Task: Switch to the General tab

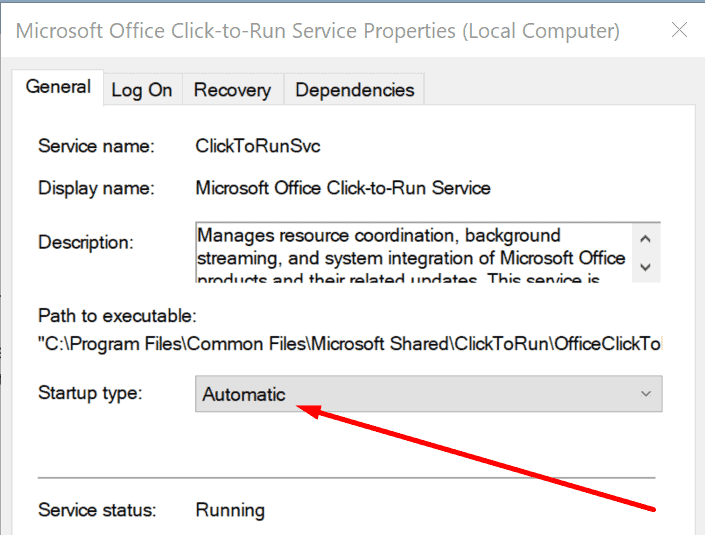Action: coord(58,87)
